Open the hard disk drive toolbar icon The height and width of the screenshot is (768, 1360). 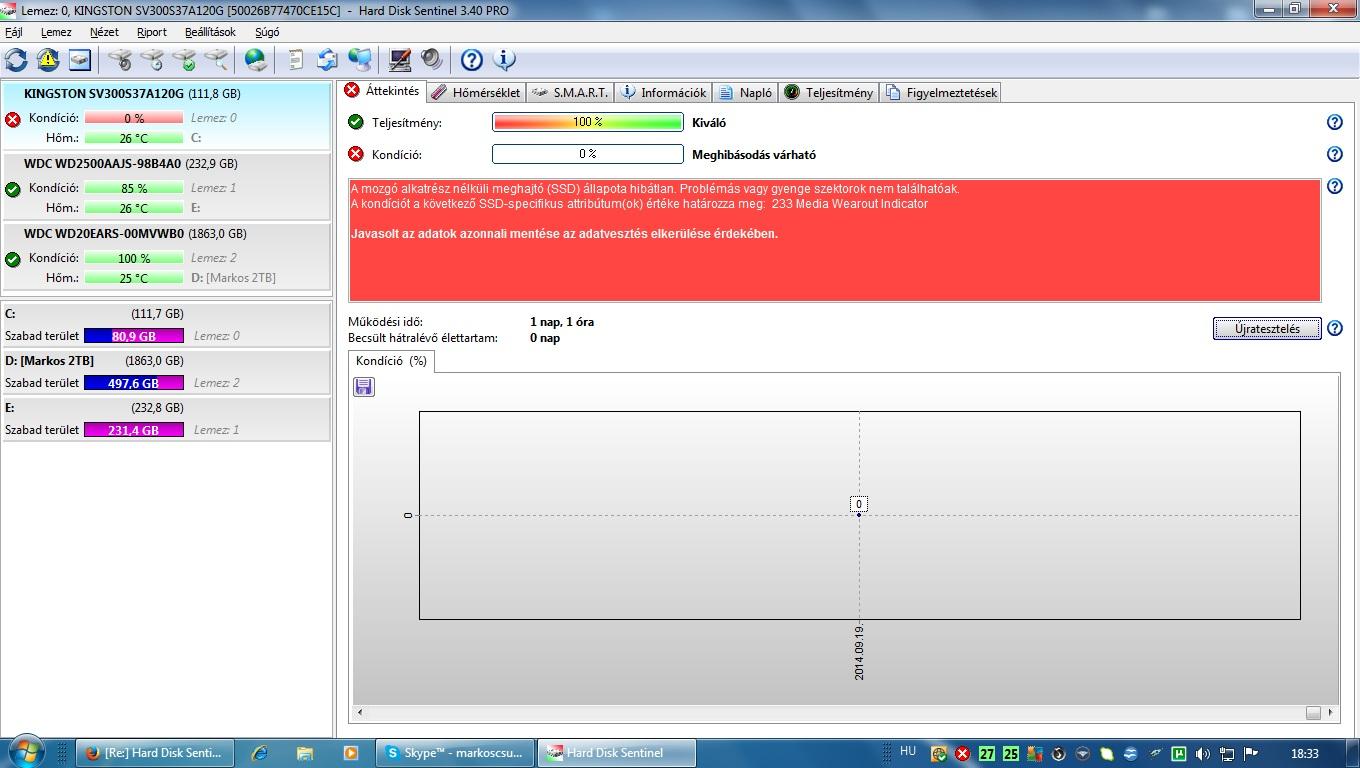80,60
